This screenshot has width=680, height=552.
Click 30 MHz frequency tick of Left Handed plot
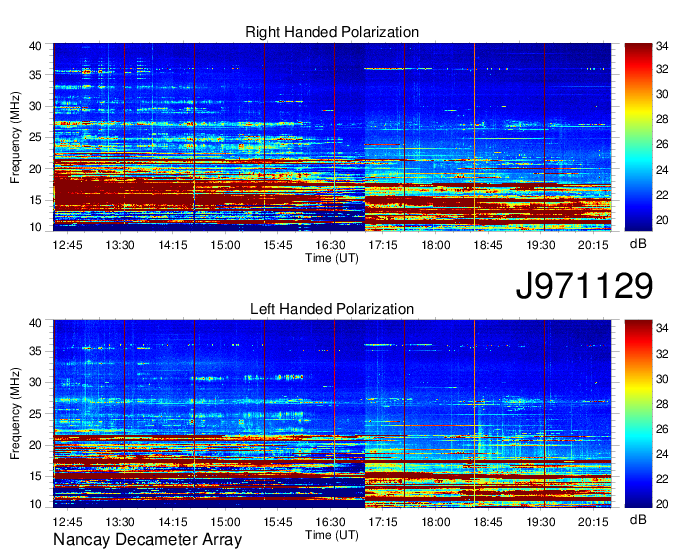coord(36,382)
